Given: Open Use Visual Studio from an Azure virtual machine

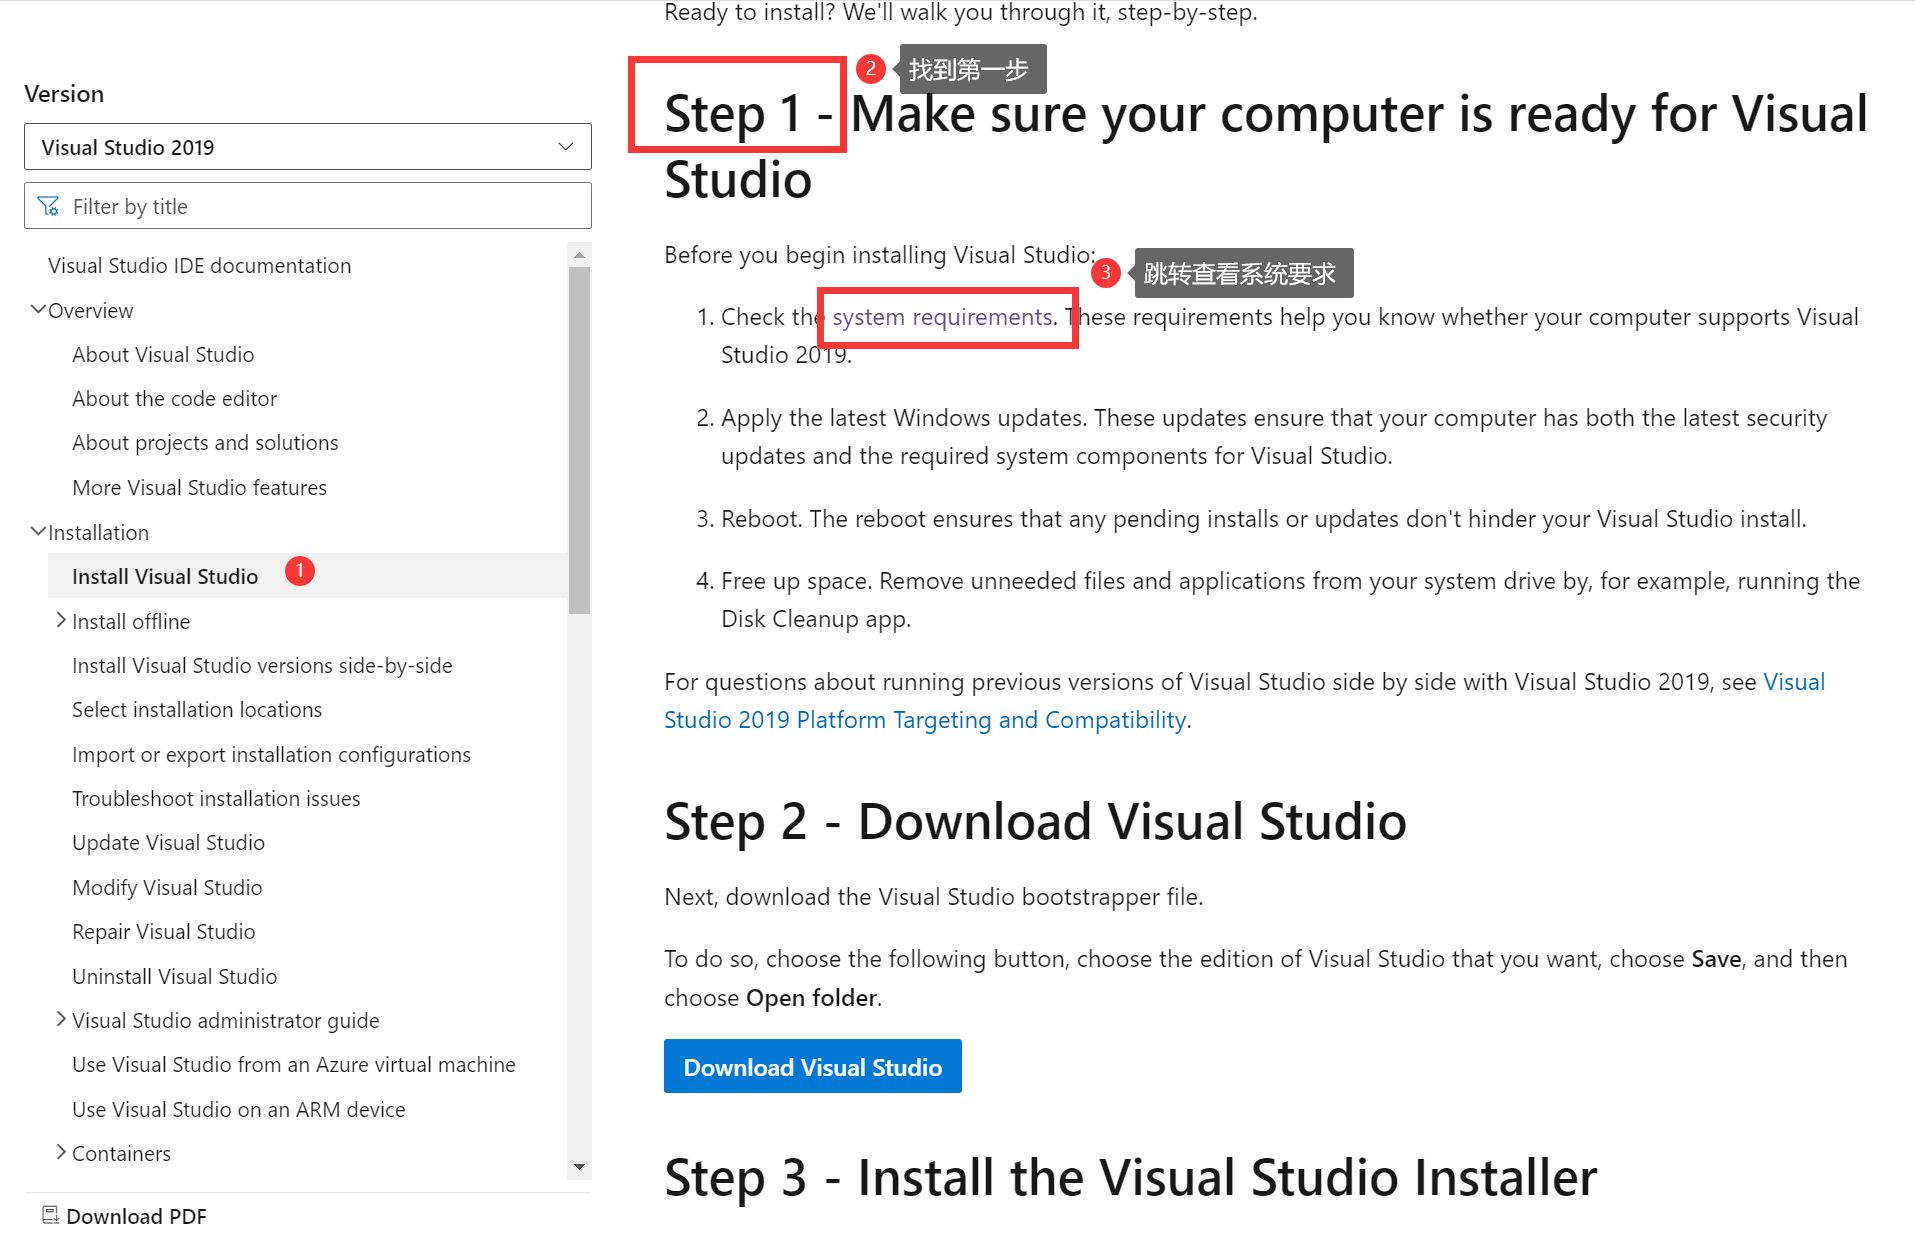Looking at the screenshot, I should point(293,1065).
